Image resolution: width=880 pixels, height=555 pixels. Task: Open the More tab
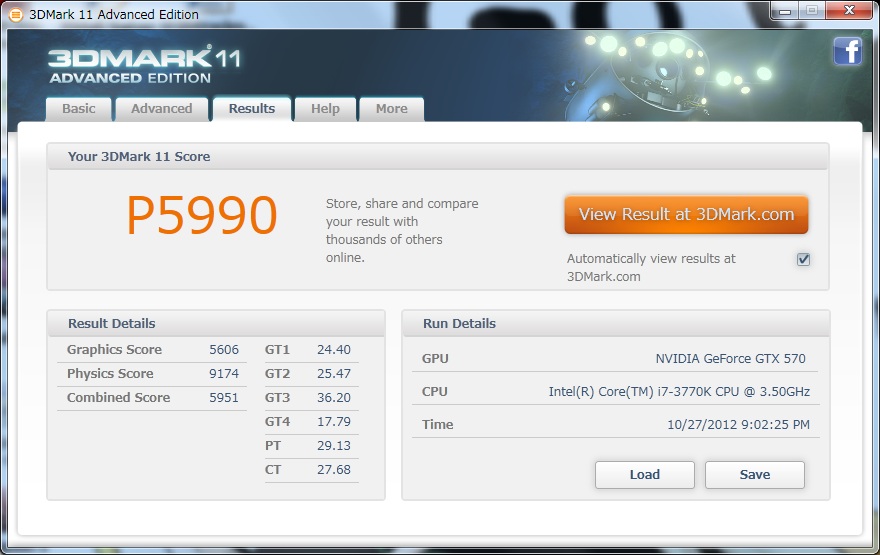392,109
